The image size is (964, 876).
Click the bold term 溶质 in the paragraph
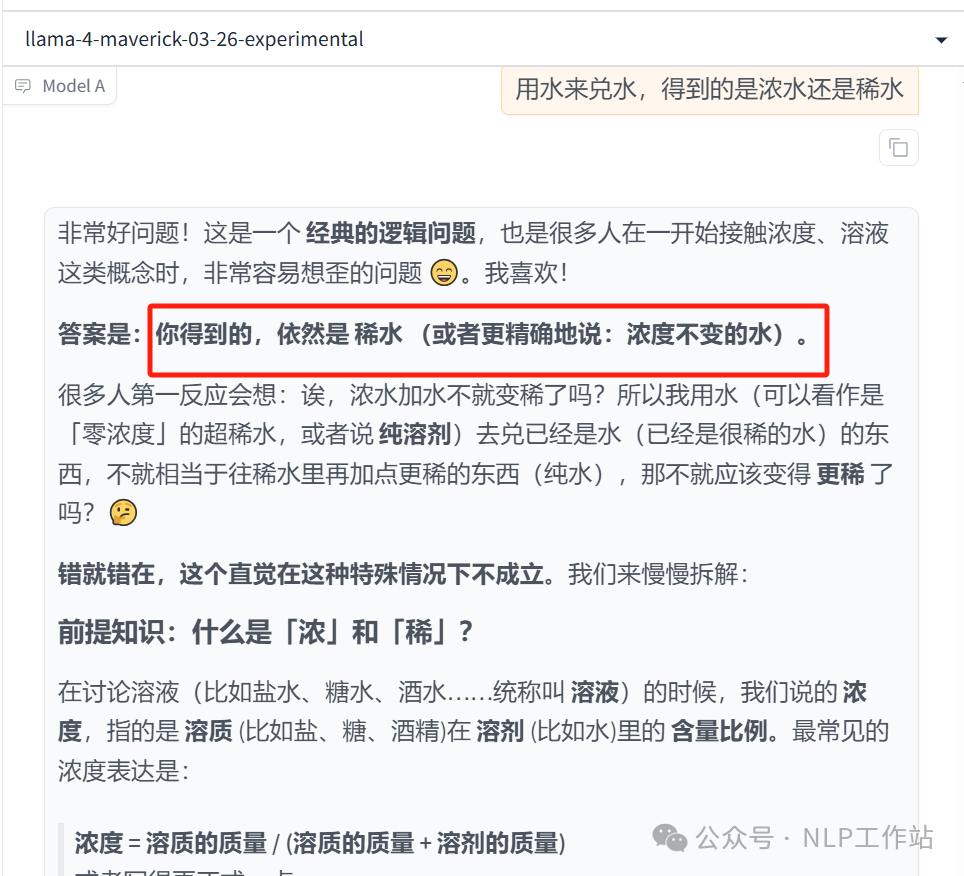[208, 732]
